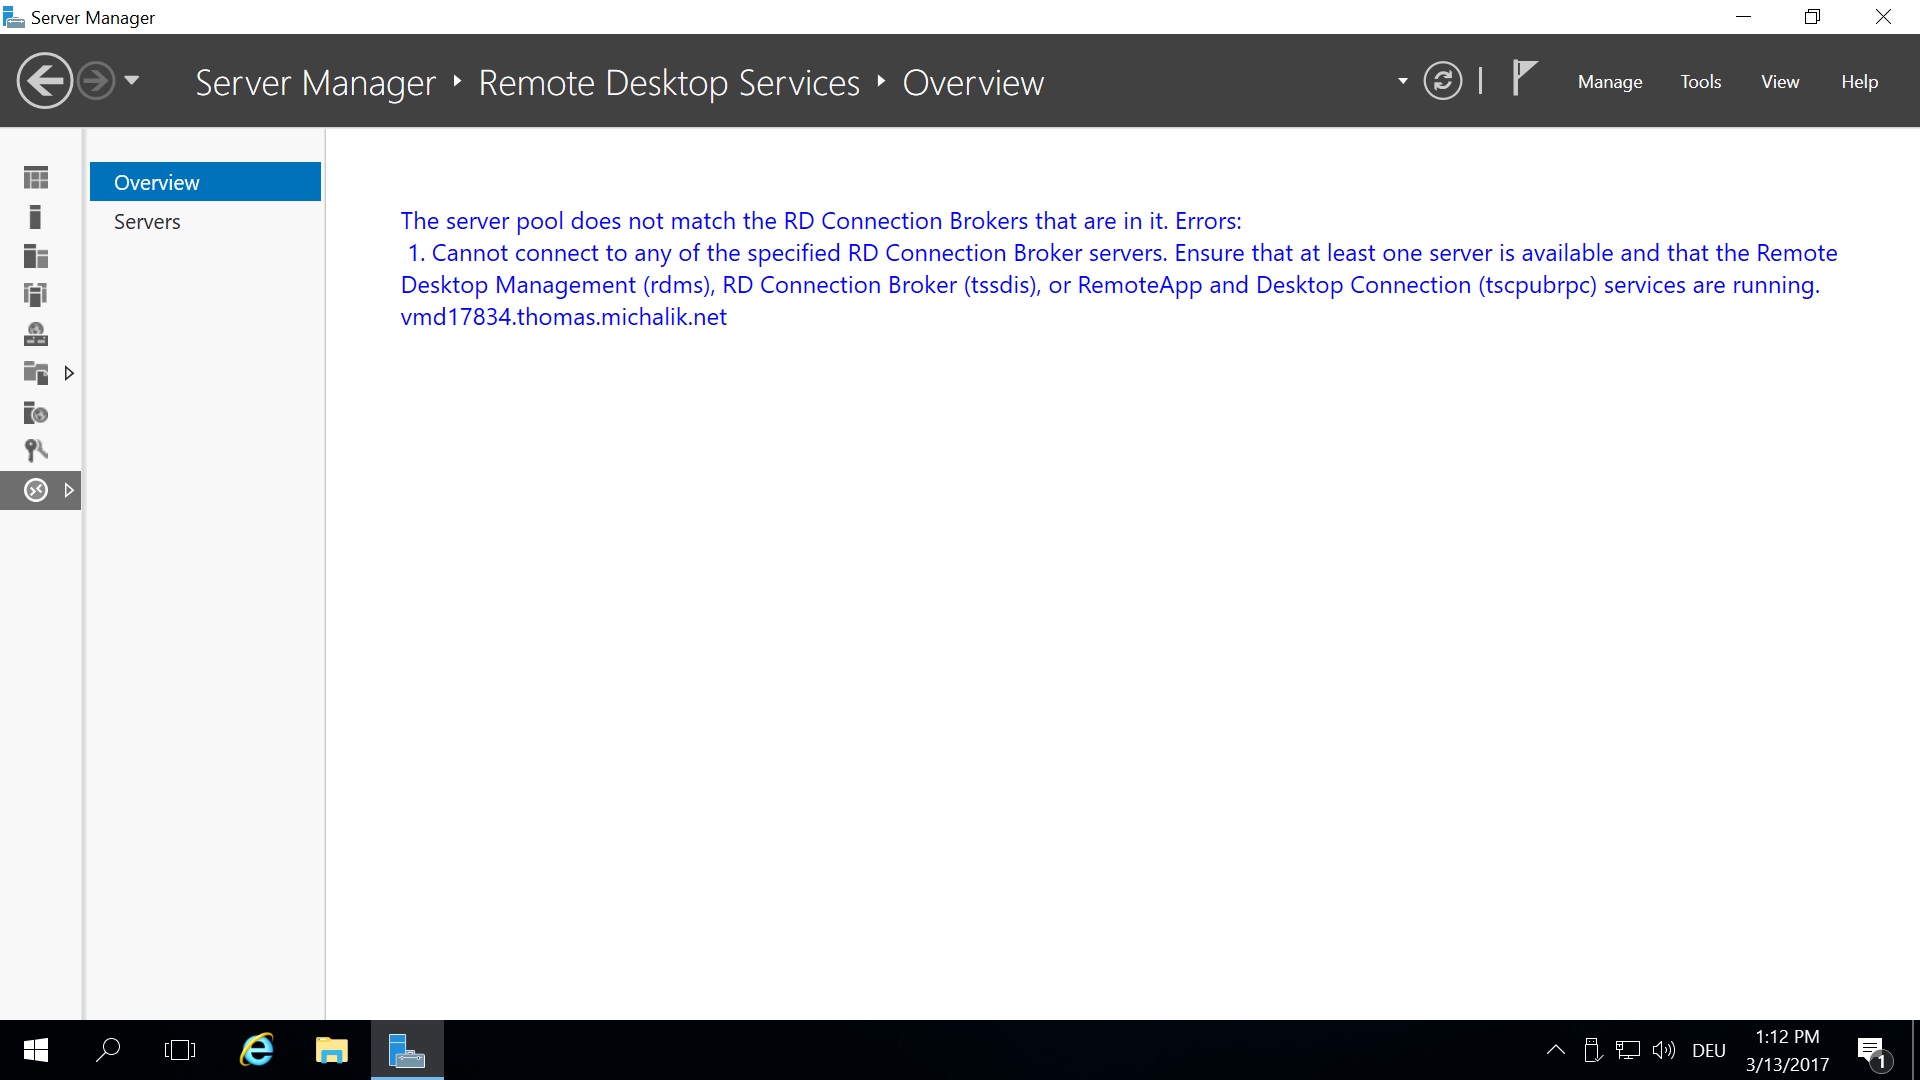
Task: Open the Notifications flag
Action: tap(1523, 78)
